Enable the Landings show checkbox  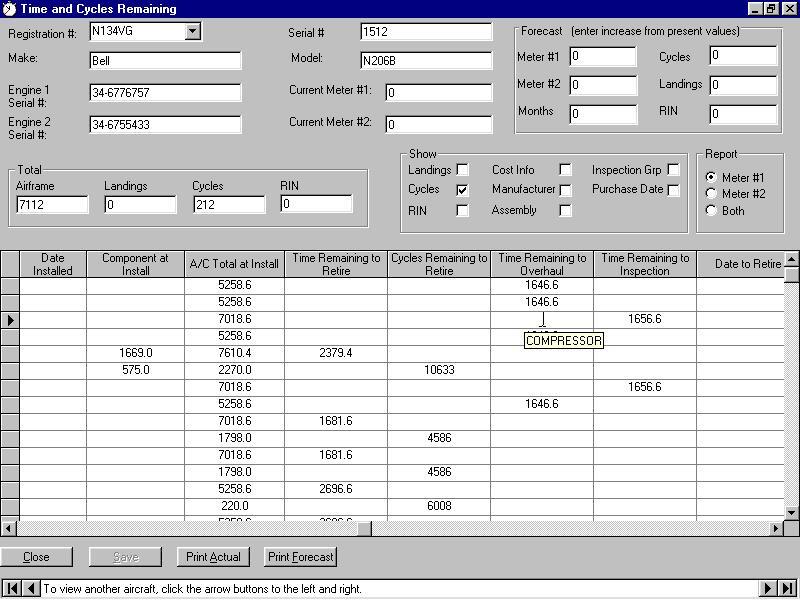(462, 170)
